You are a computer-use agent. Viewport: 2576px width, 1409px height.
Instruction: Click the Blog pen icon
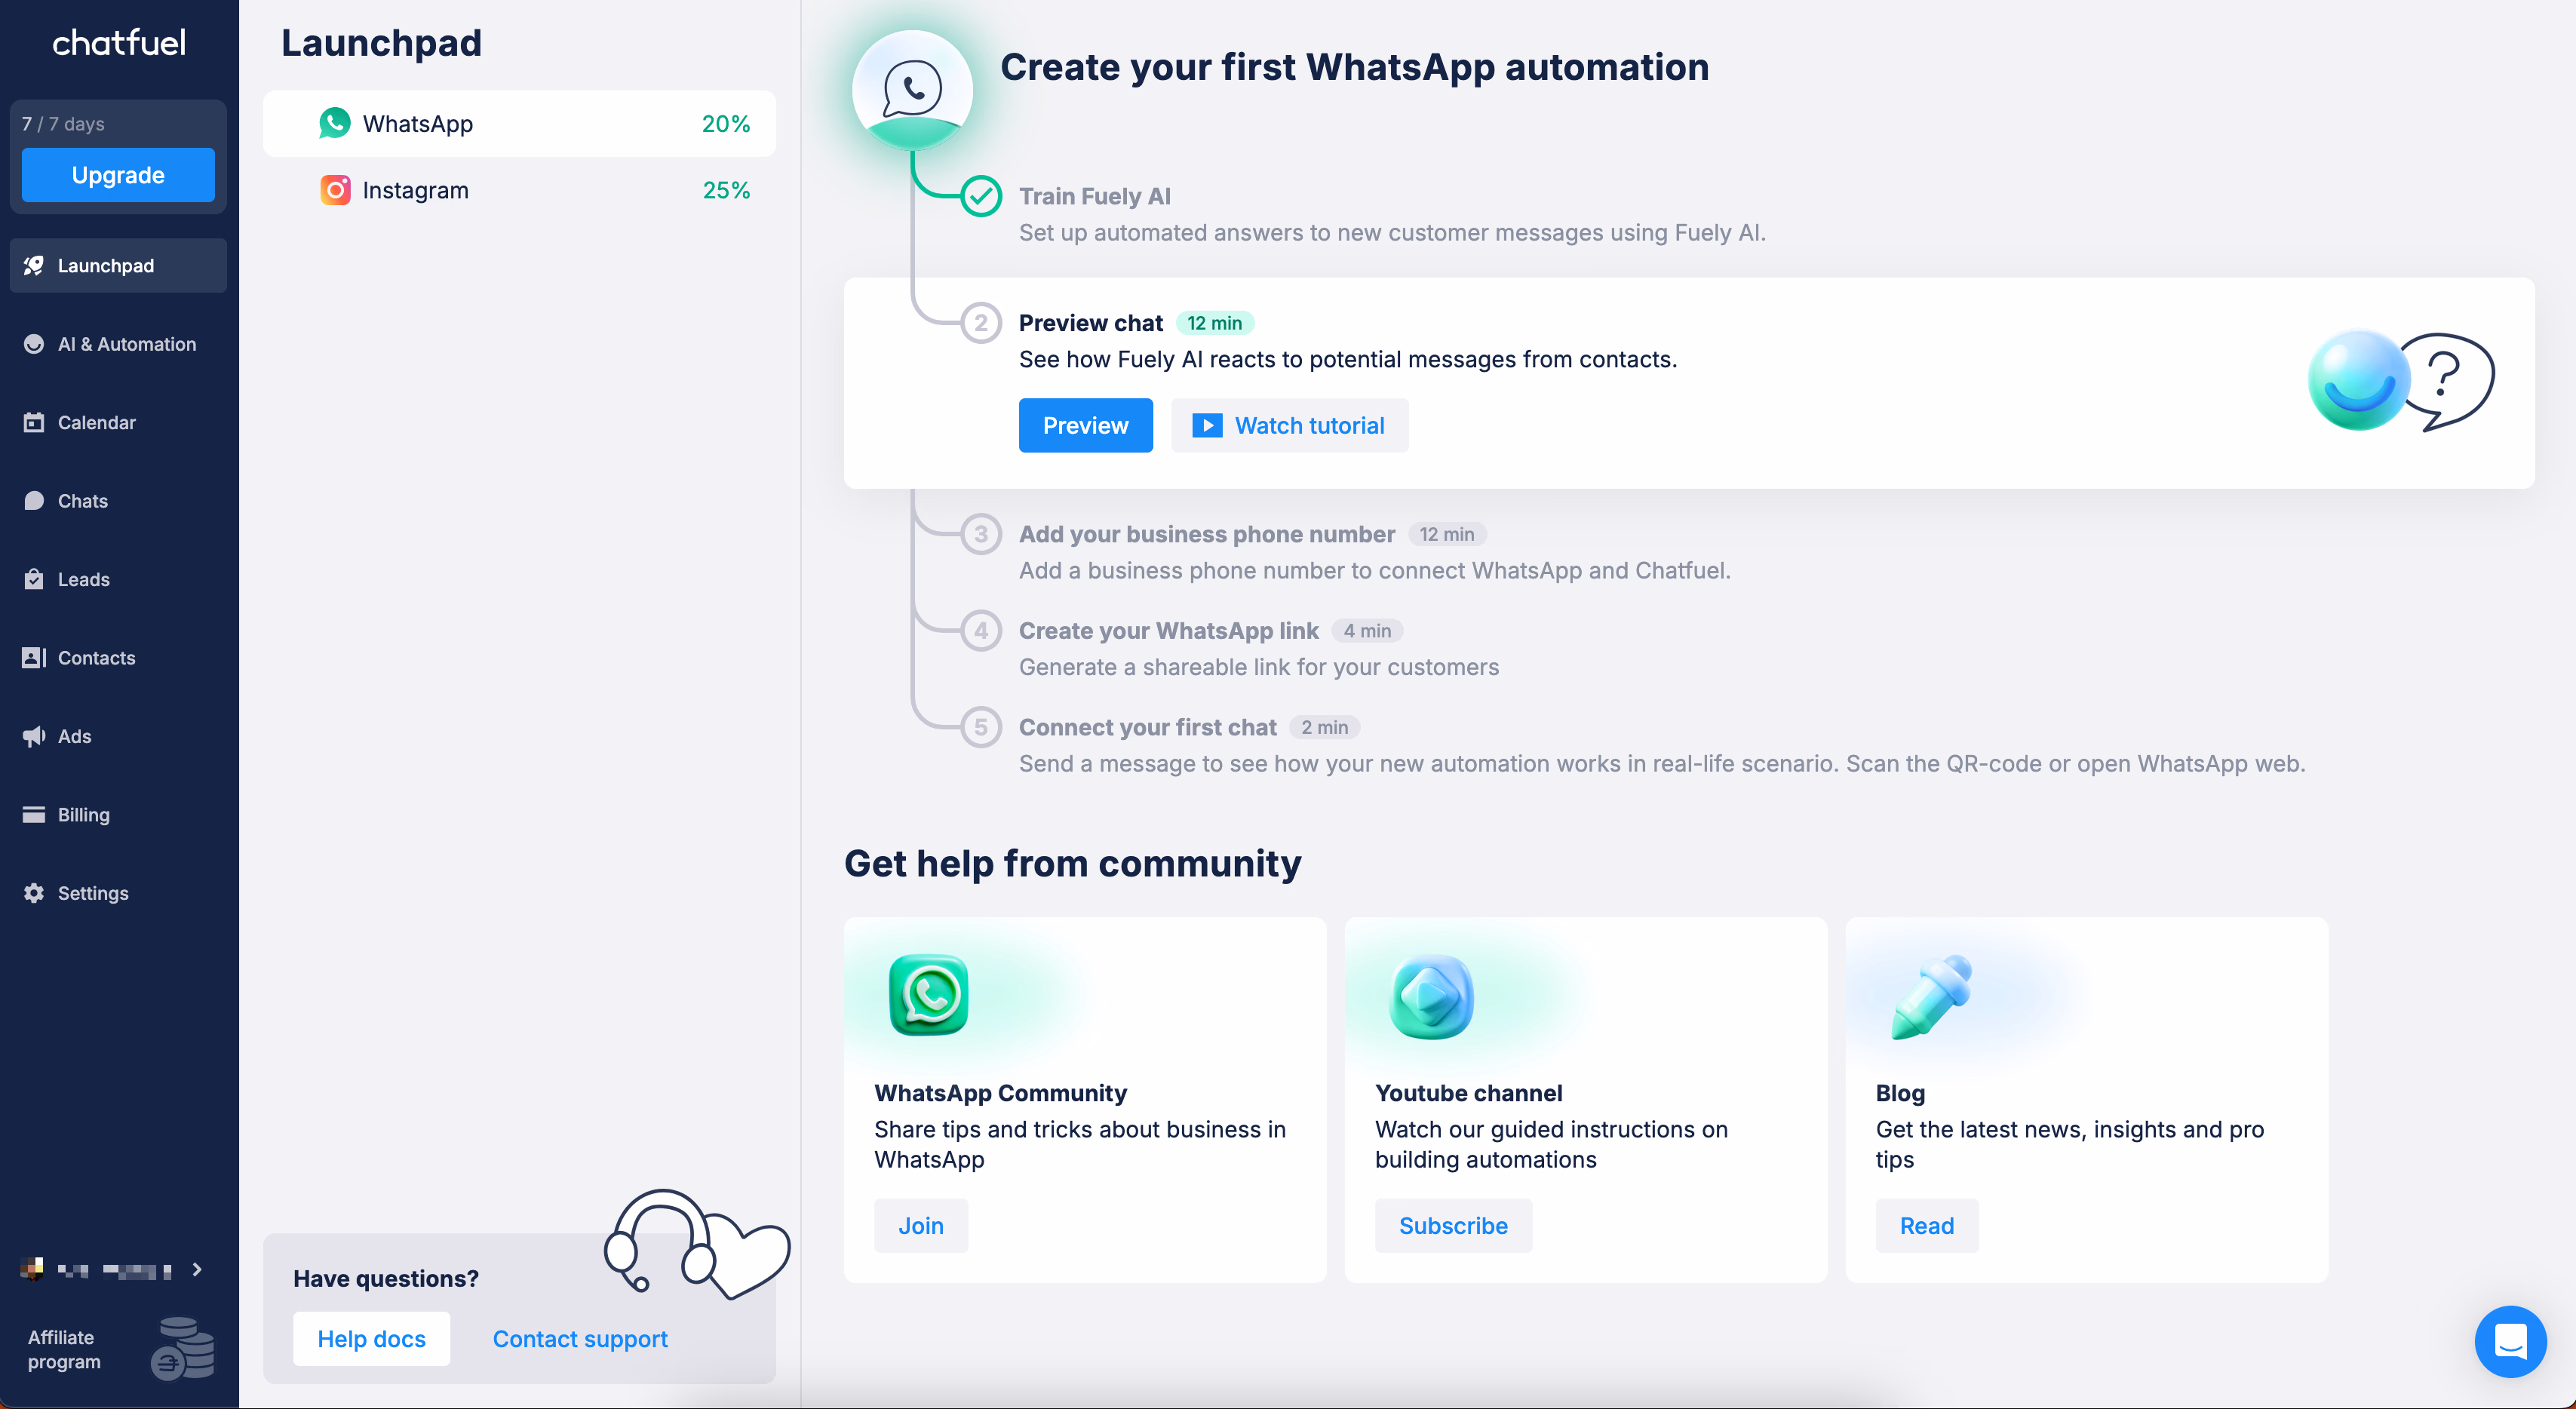tap(1931, 997)
